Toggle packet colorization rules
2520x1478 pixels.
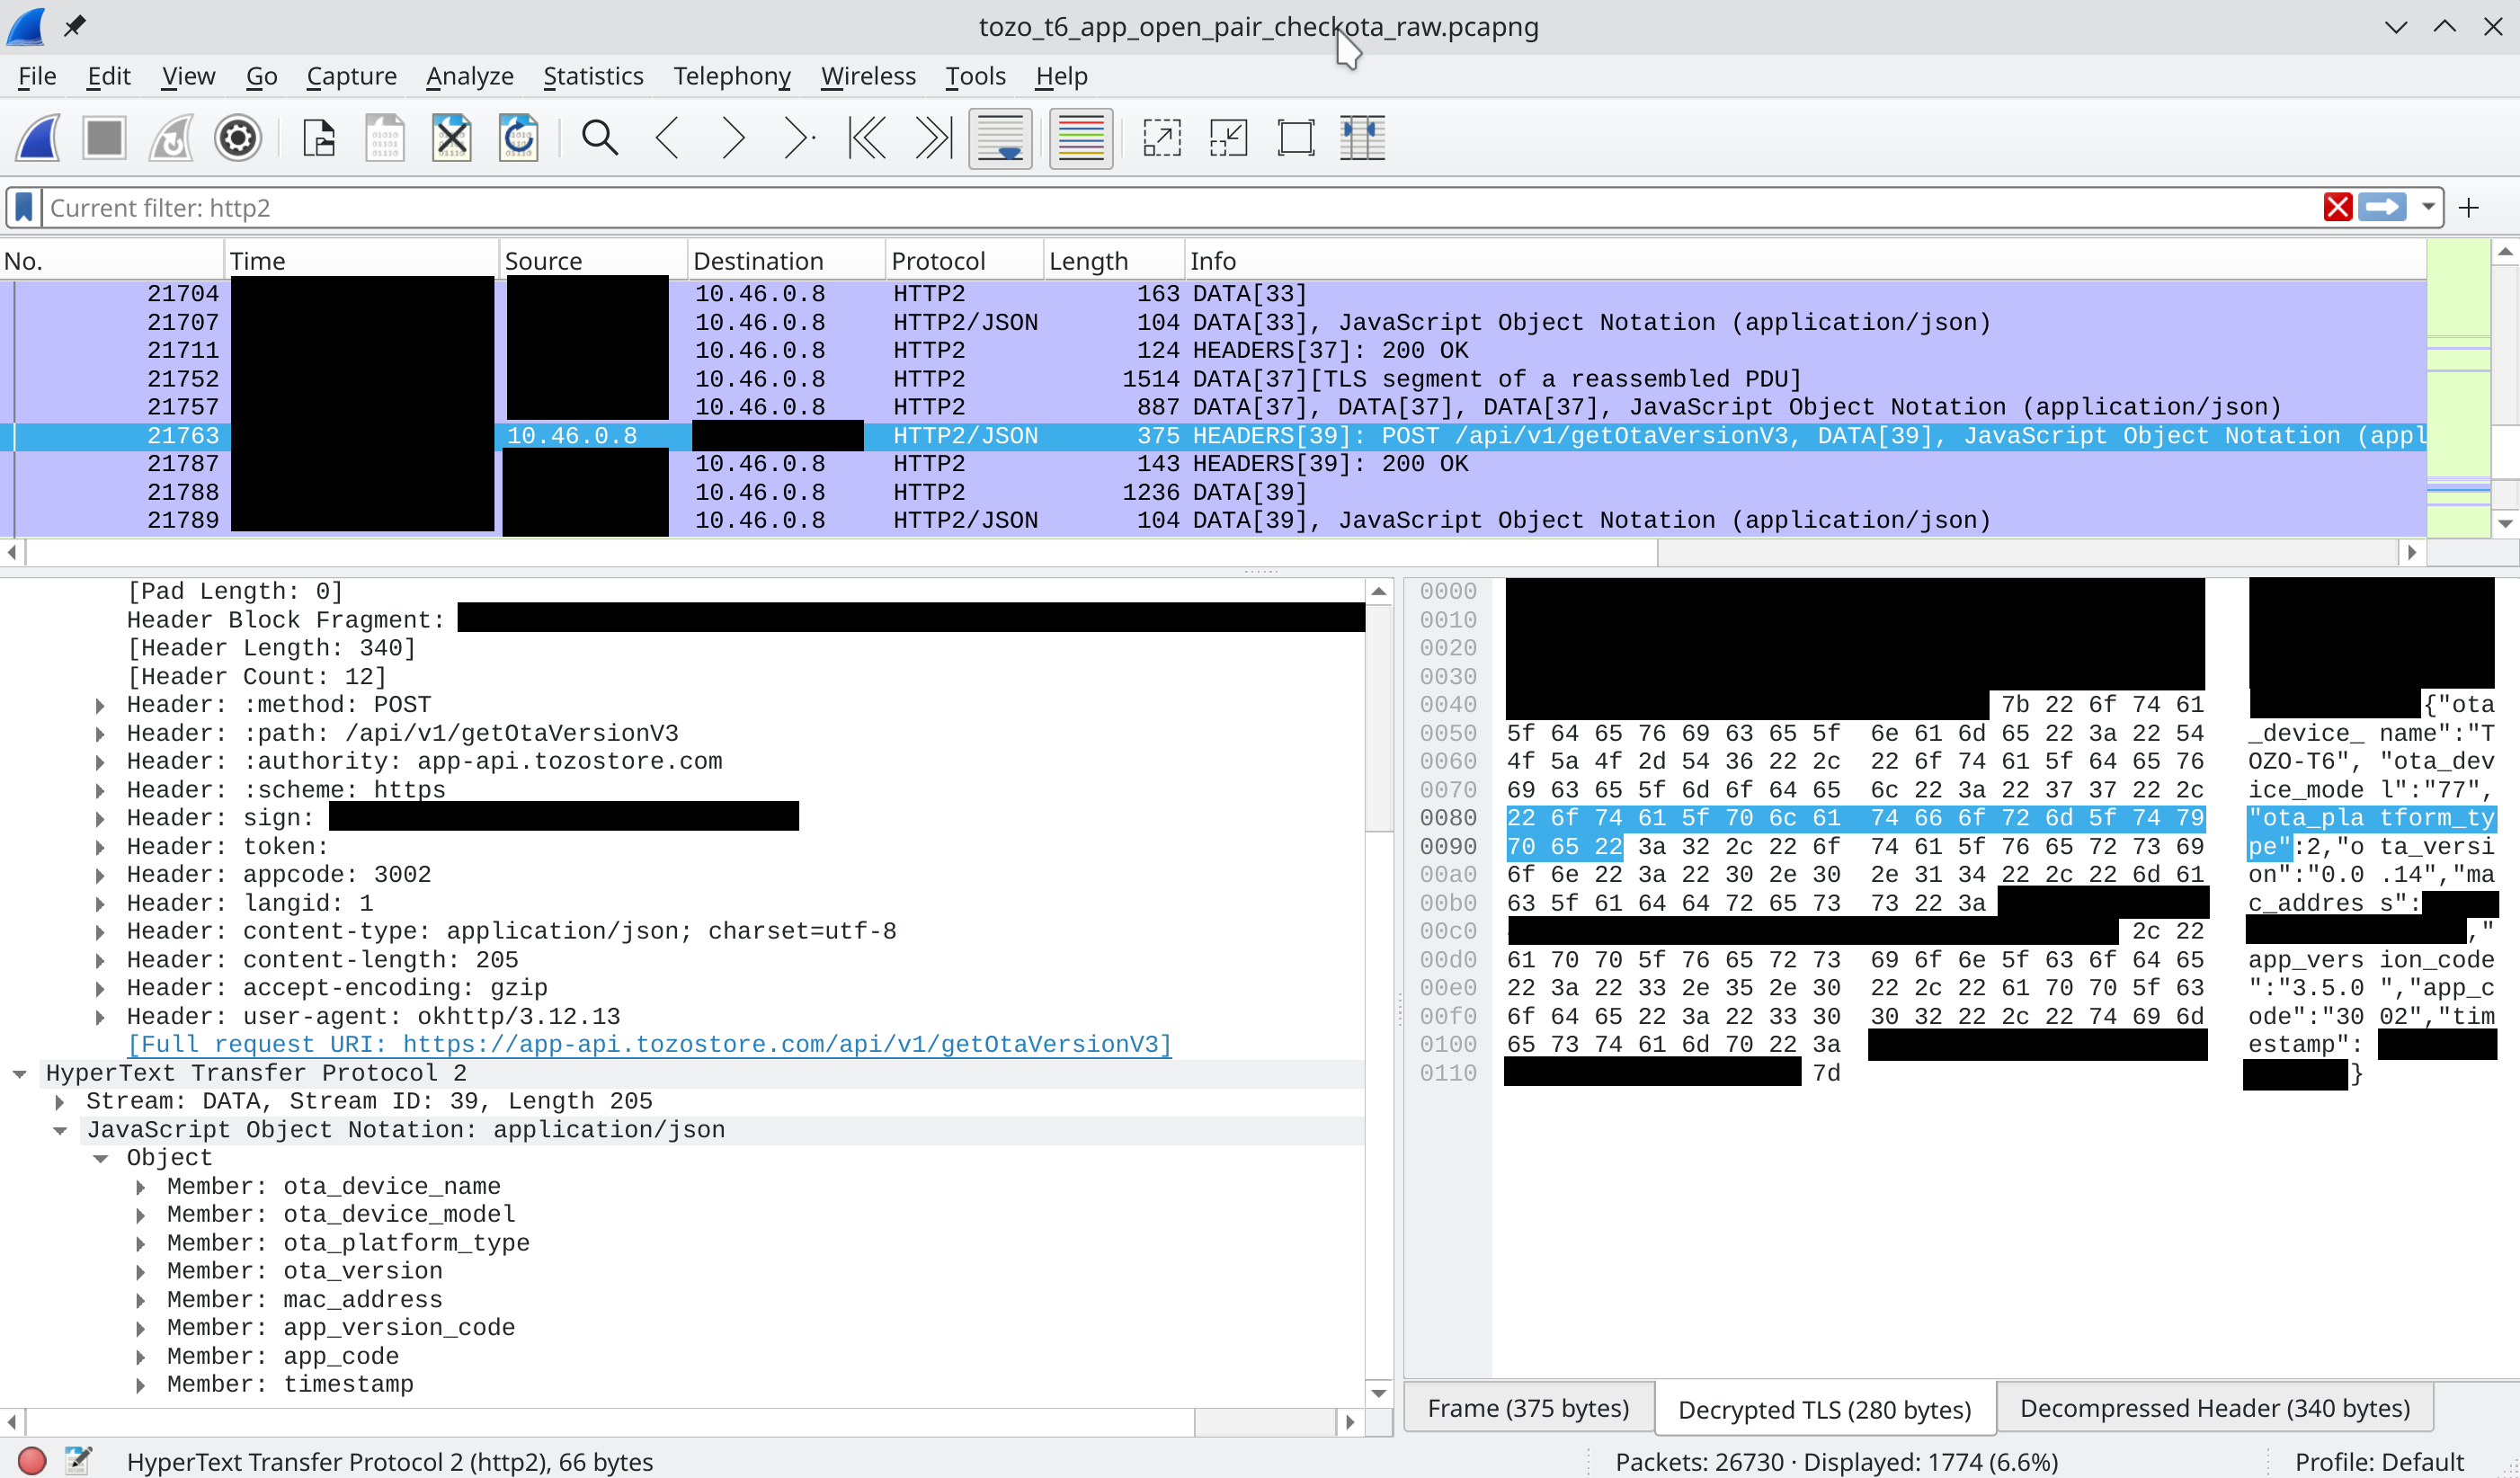pyautogui.click(x=1081, y=138)
